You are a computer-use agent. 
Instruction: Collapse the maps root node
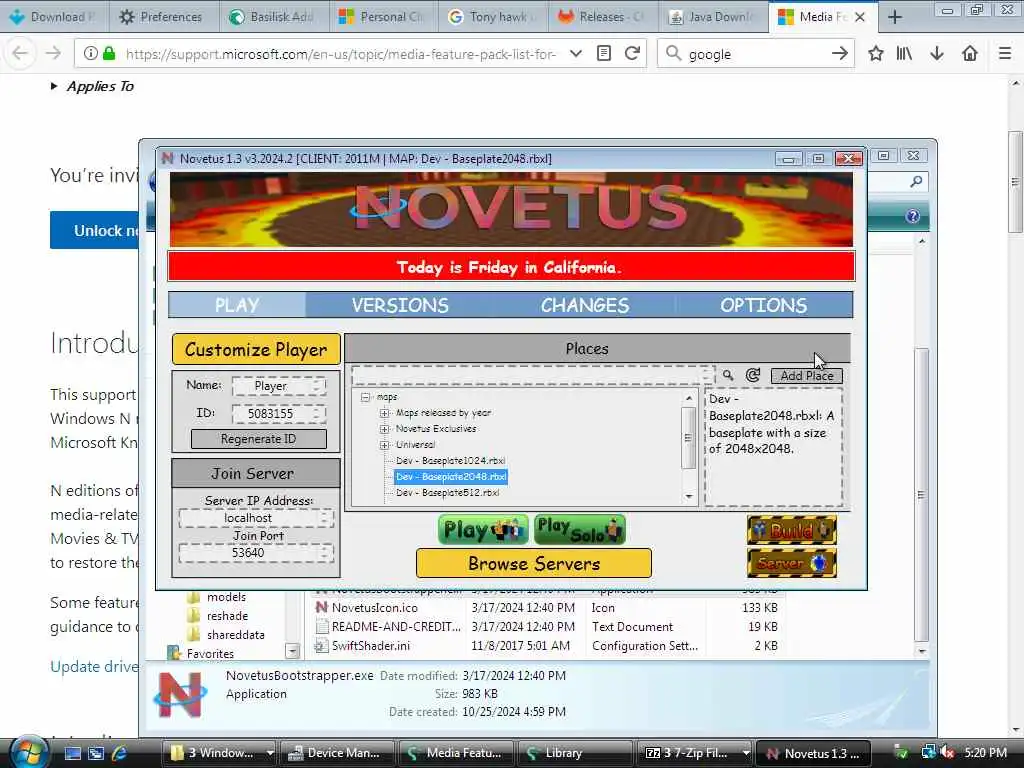[x=366, y=397]
